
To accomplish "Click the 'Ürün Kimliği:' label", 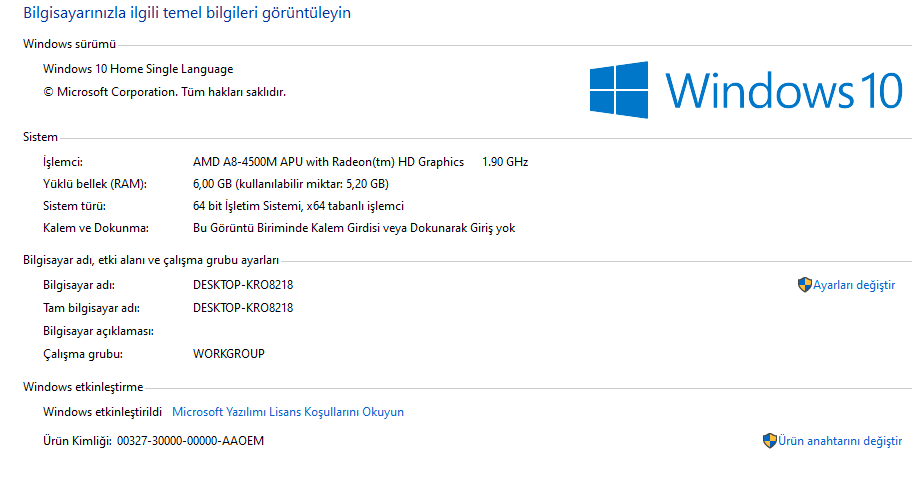I will click(x=77, y=441).
